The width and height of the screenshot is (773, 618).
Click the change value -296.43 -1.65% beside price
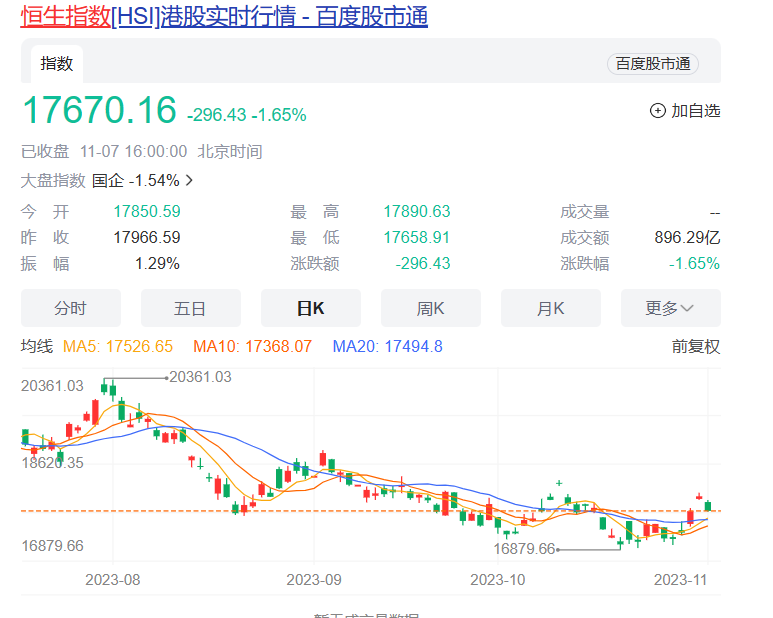tap(246, 115)
